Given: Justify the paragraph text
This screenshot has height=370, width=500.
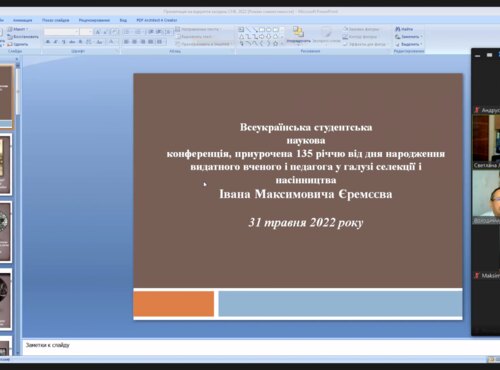Looking at the screenshot, I should (151, 42).
